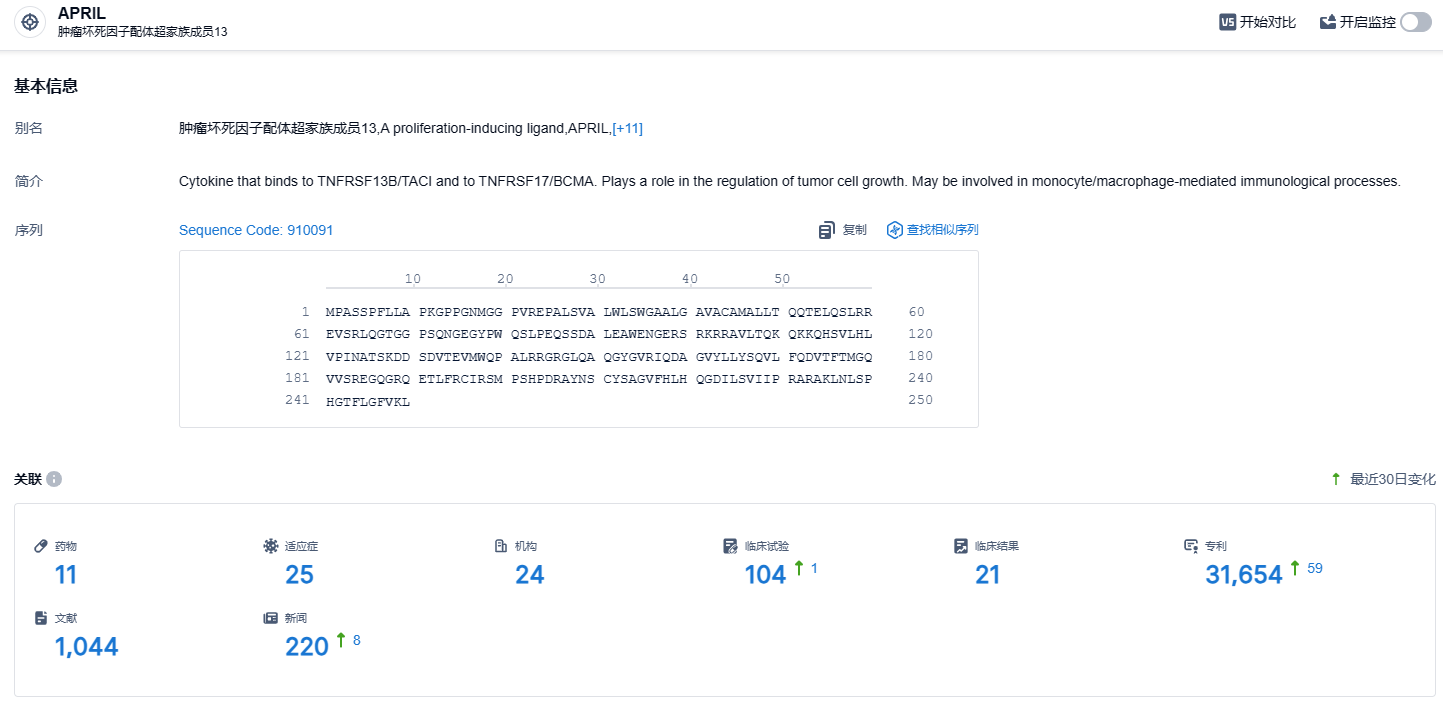The image size is (1443, 703).
Task: Open the 11 drugs count
Action: click(66, 575)
